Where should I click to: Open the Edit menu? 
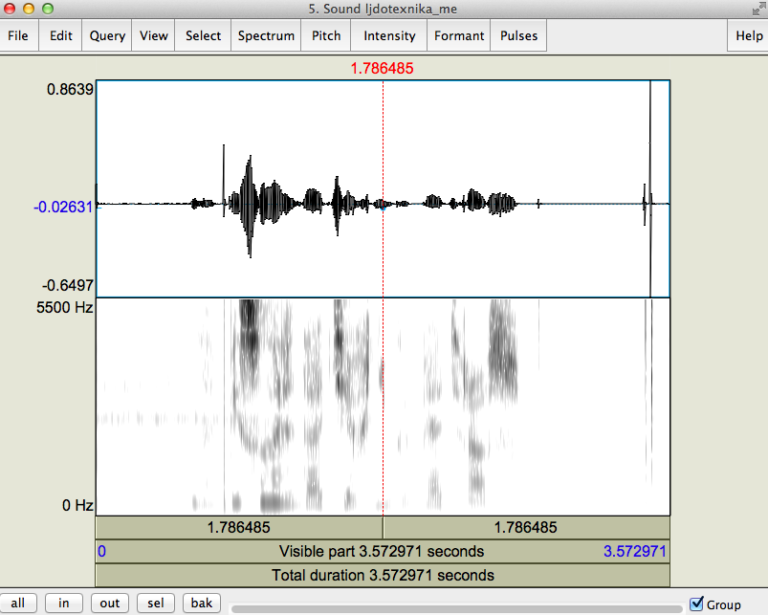coord(61,36)
